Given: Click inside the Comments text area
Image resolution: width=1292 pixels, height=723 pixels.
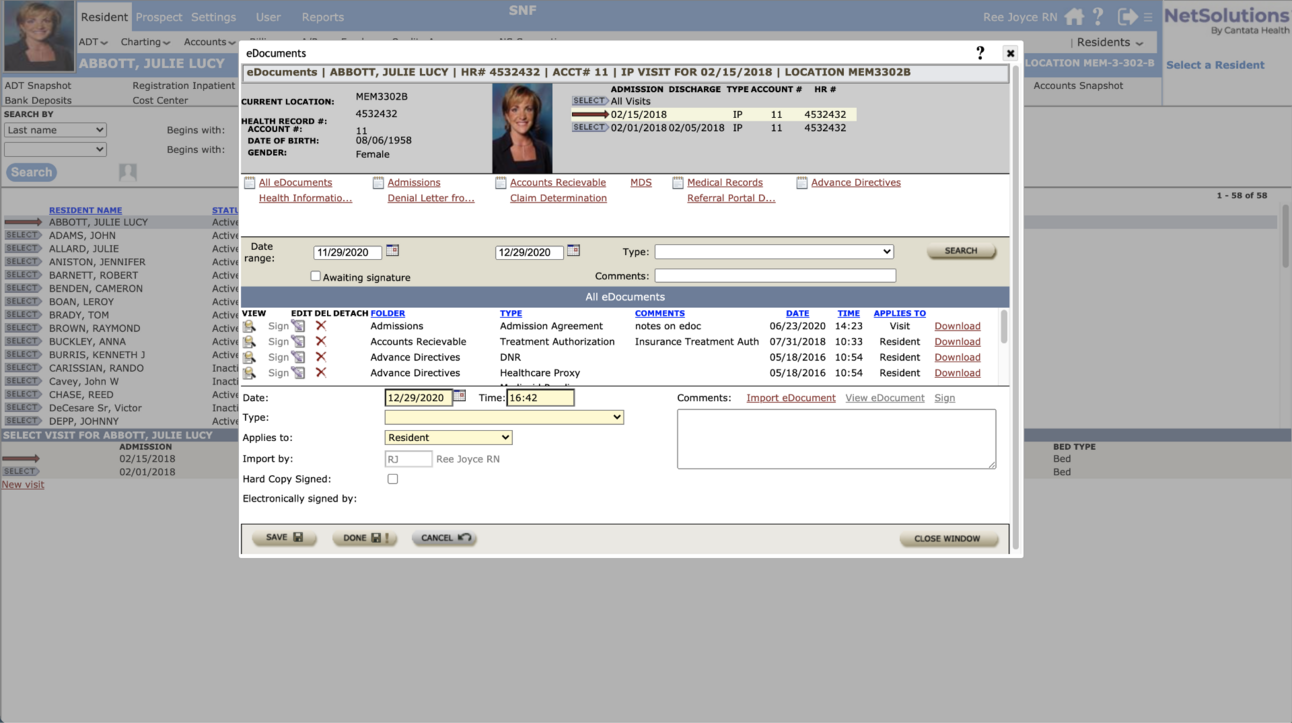Looking at the screenshot, I should click(x=836, y=439).
